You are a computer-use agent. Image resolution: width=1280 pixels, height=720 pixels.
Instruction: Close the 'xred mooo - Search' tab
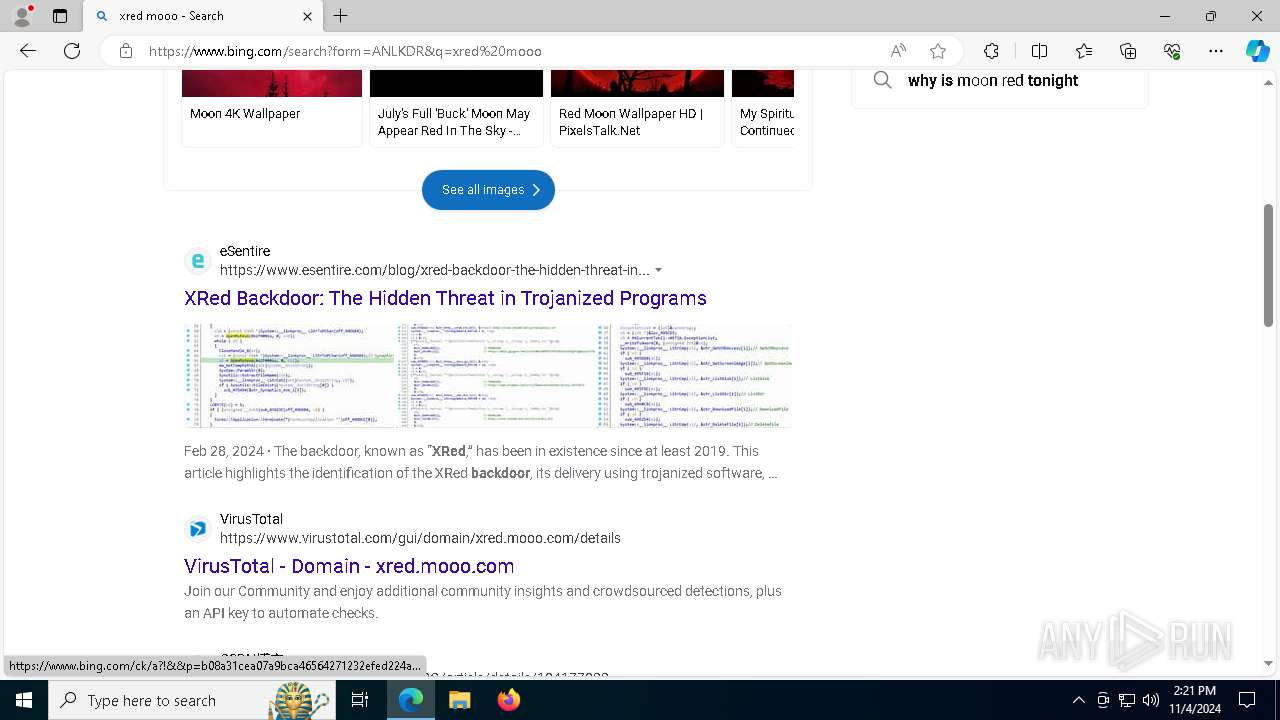pos(307,16)
